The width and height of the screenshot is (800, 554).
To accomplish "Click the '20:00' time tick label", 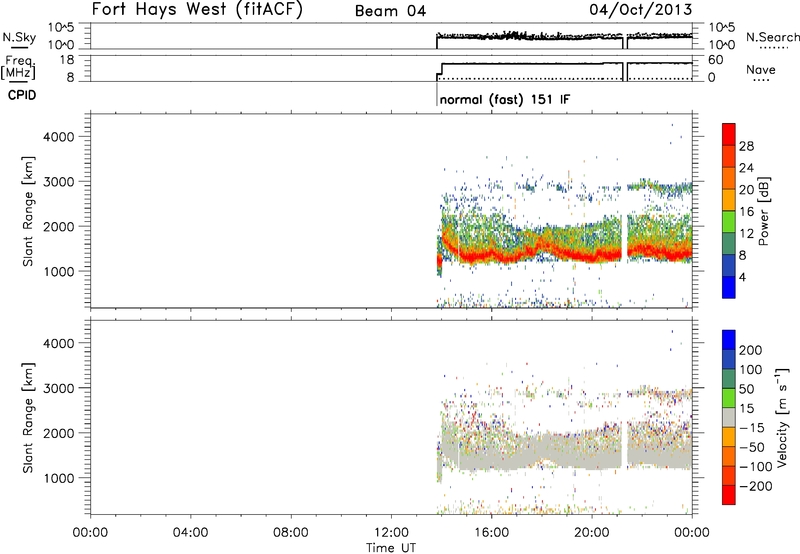I will pos(592,533).
